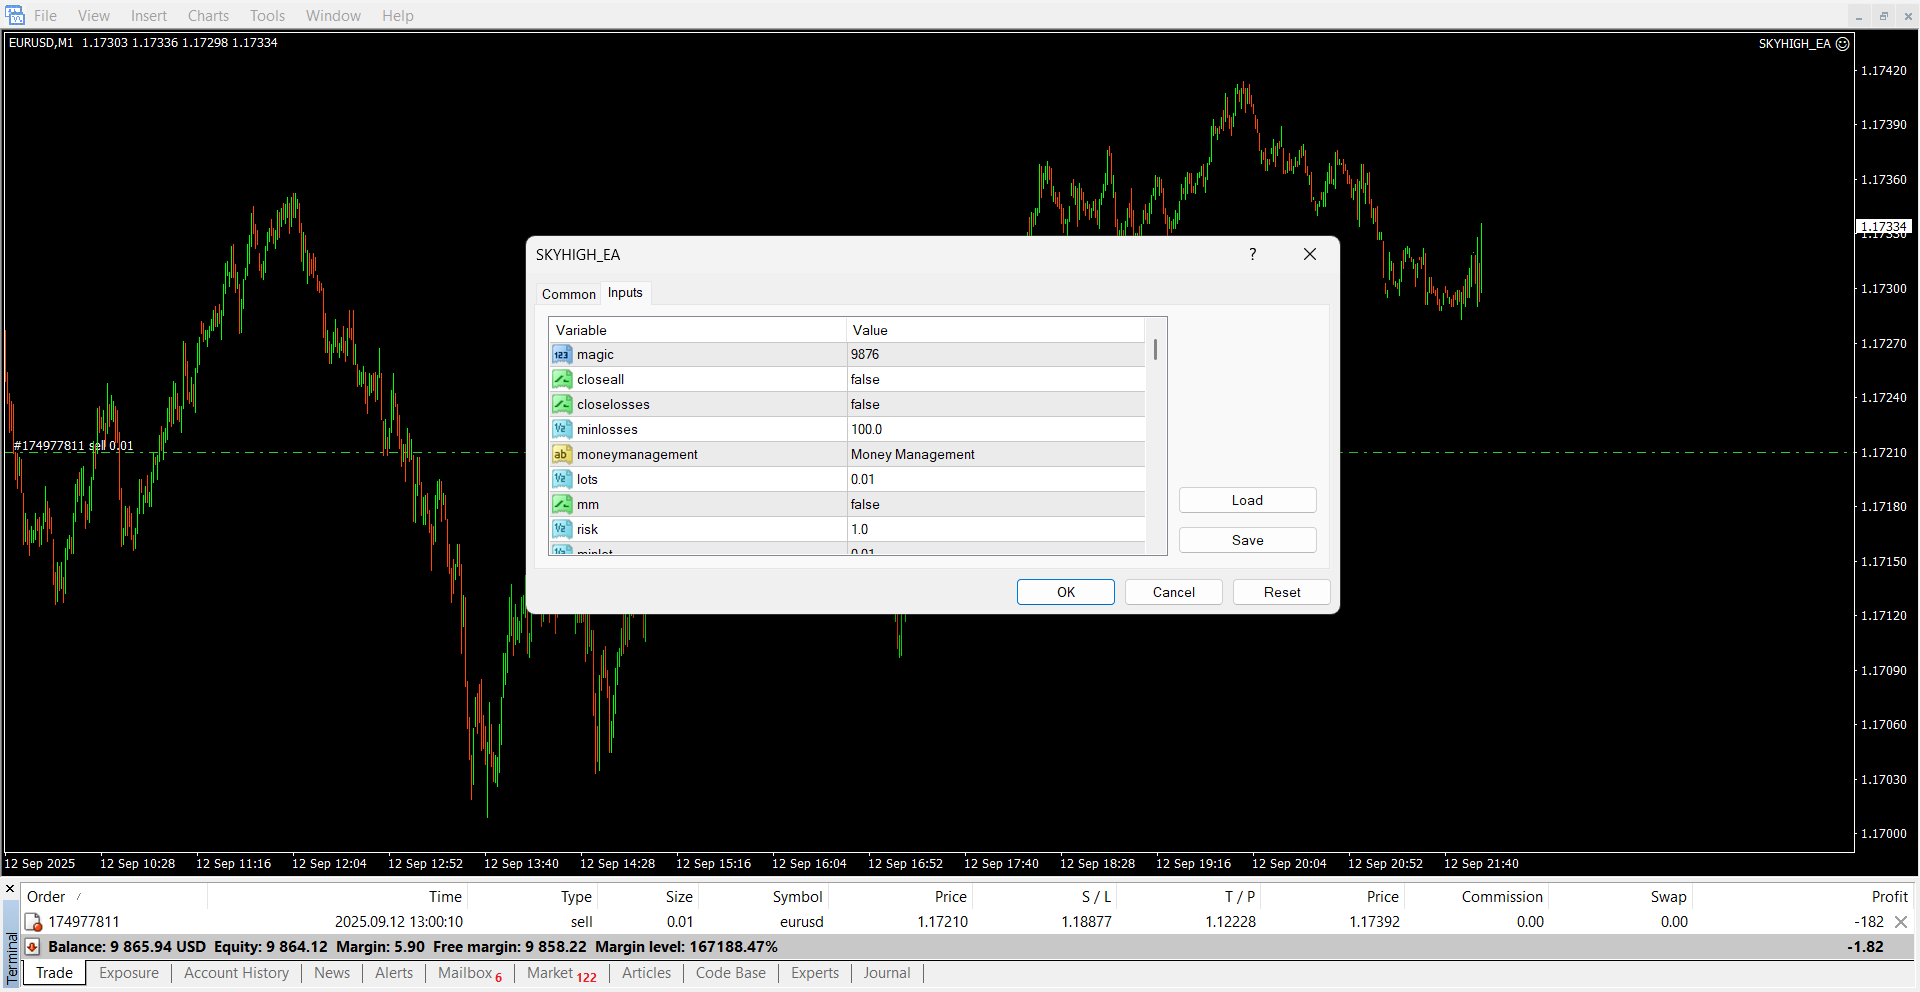This screenshot has width=1920, height=992.
Task: Click the dialog help question mark
Action: 1252,255
